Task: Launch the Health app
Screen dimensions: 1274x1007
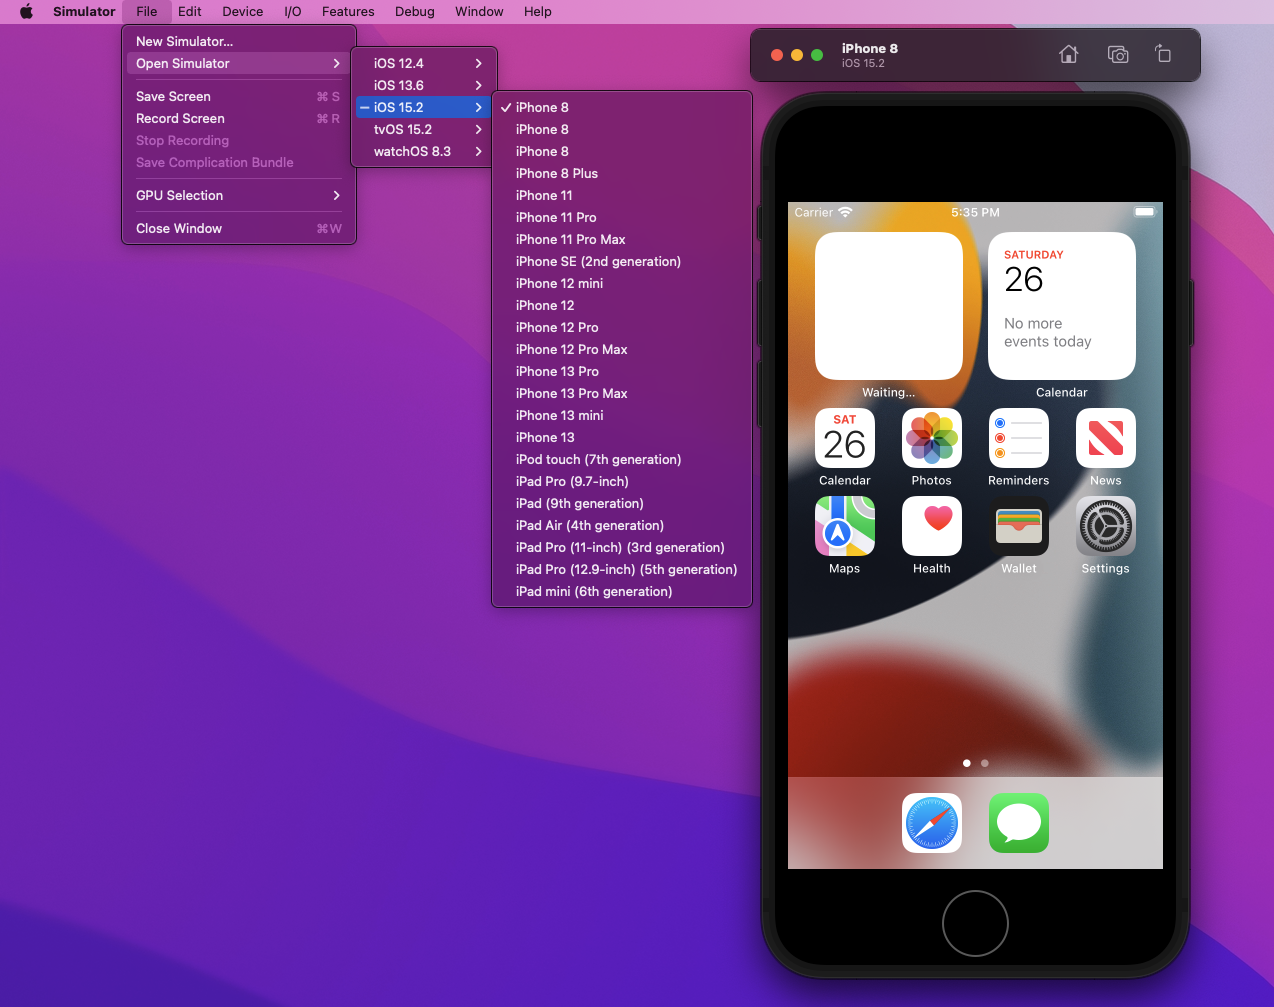Action: [x=931, y=526]
